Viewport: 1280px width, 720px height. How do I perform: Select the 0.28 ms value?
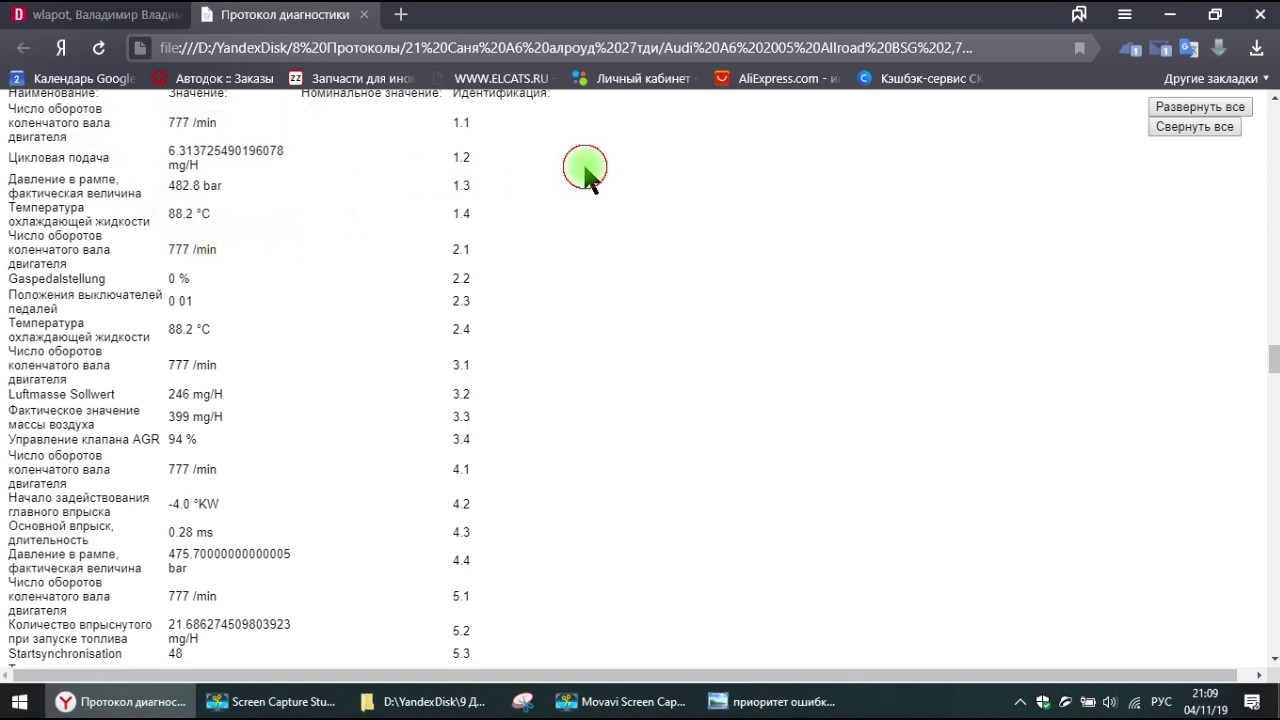191,532
